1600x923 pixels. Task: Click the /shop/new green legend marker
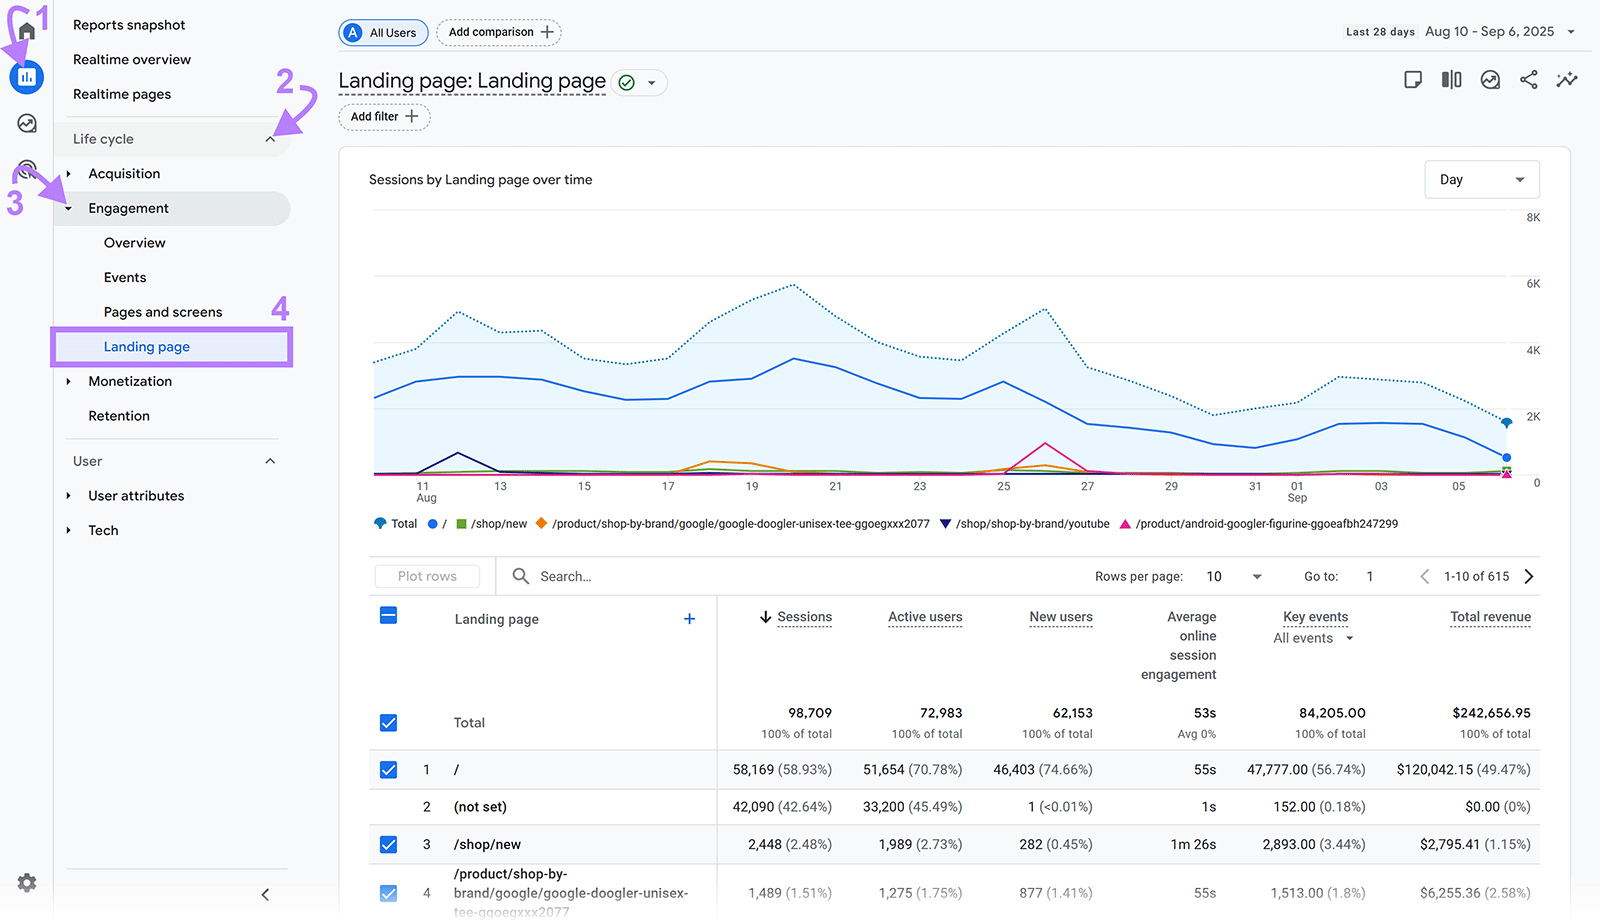pyautogui.click(x=462, y=523)
